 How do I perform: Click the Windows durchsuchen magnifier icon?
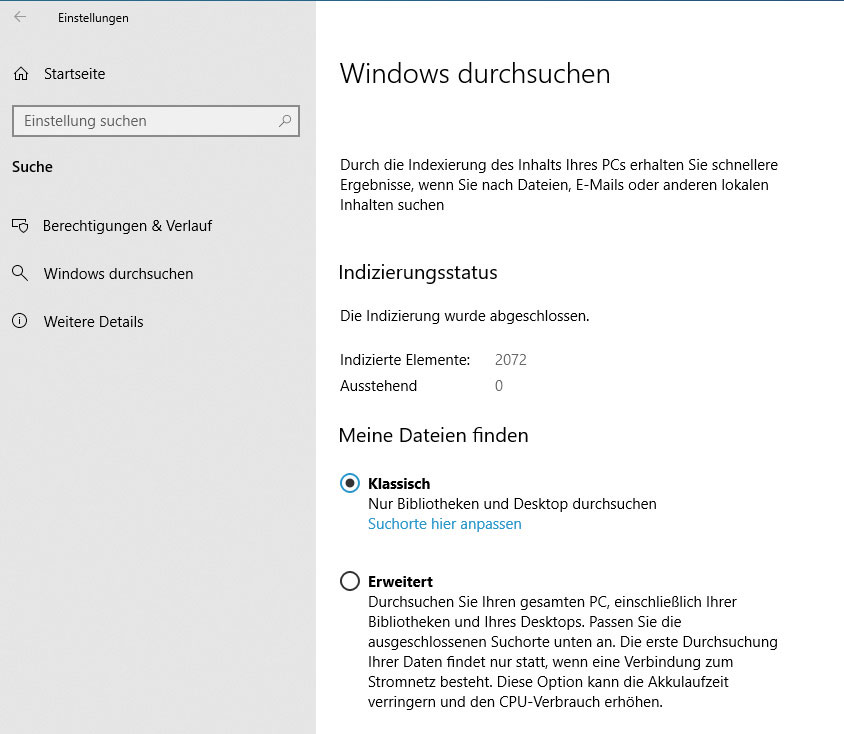click(x=20, y=273)
